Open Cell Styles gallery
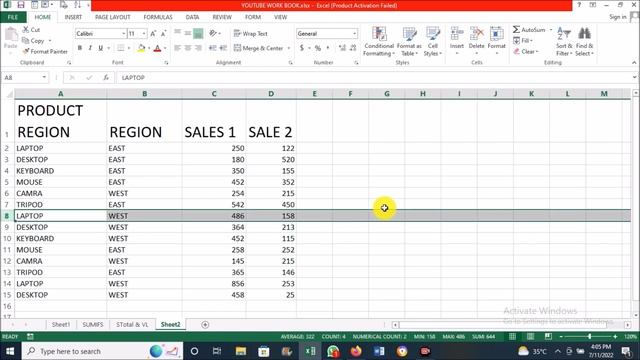Viewport: 640px width, 360px height. pos(432,42)
